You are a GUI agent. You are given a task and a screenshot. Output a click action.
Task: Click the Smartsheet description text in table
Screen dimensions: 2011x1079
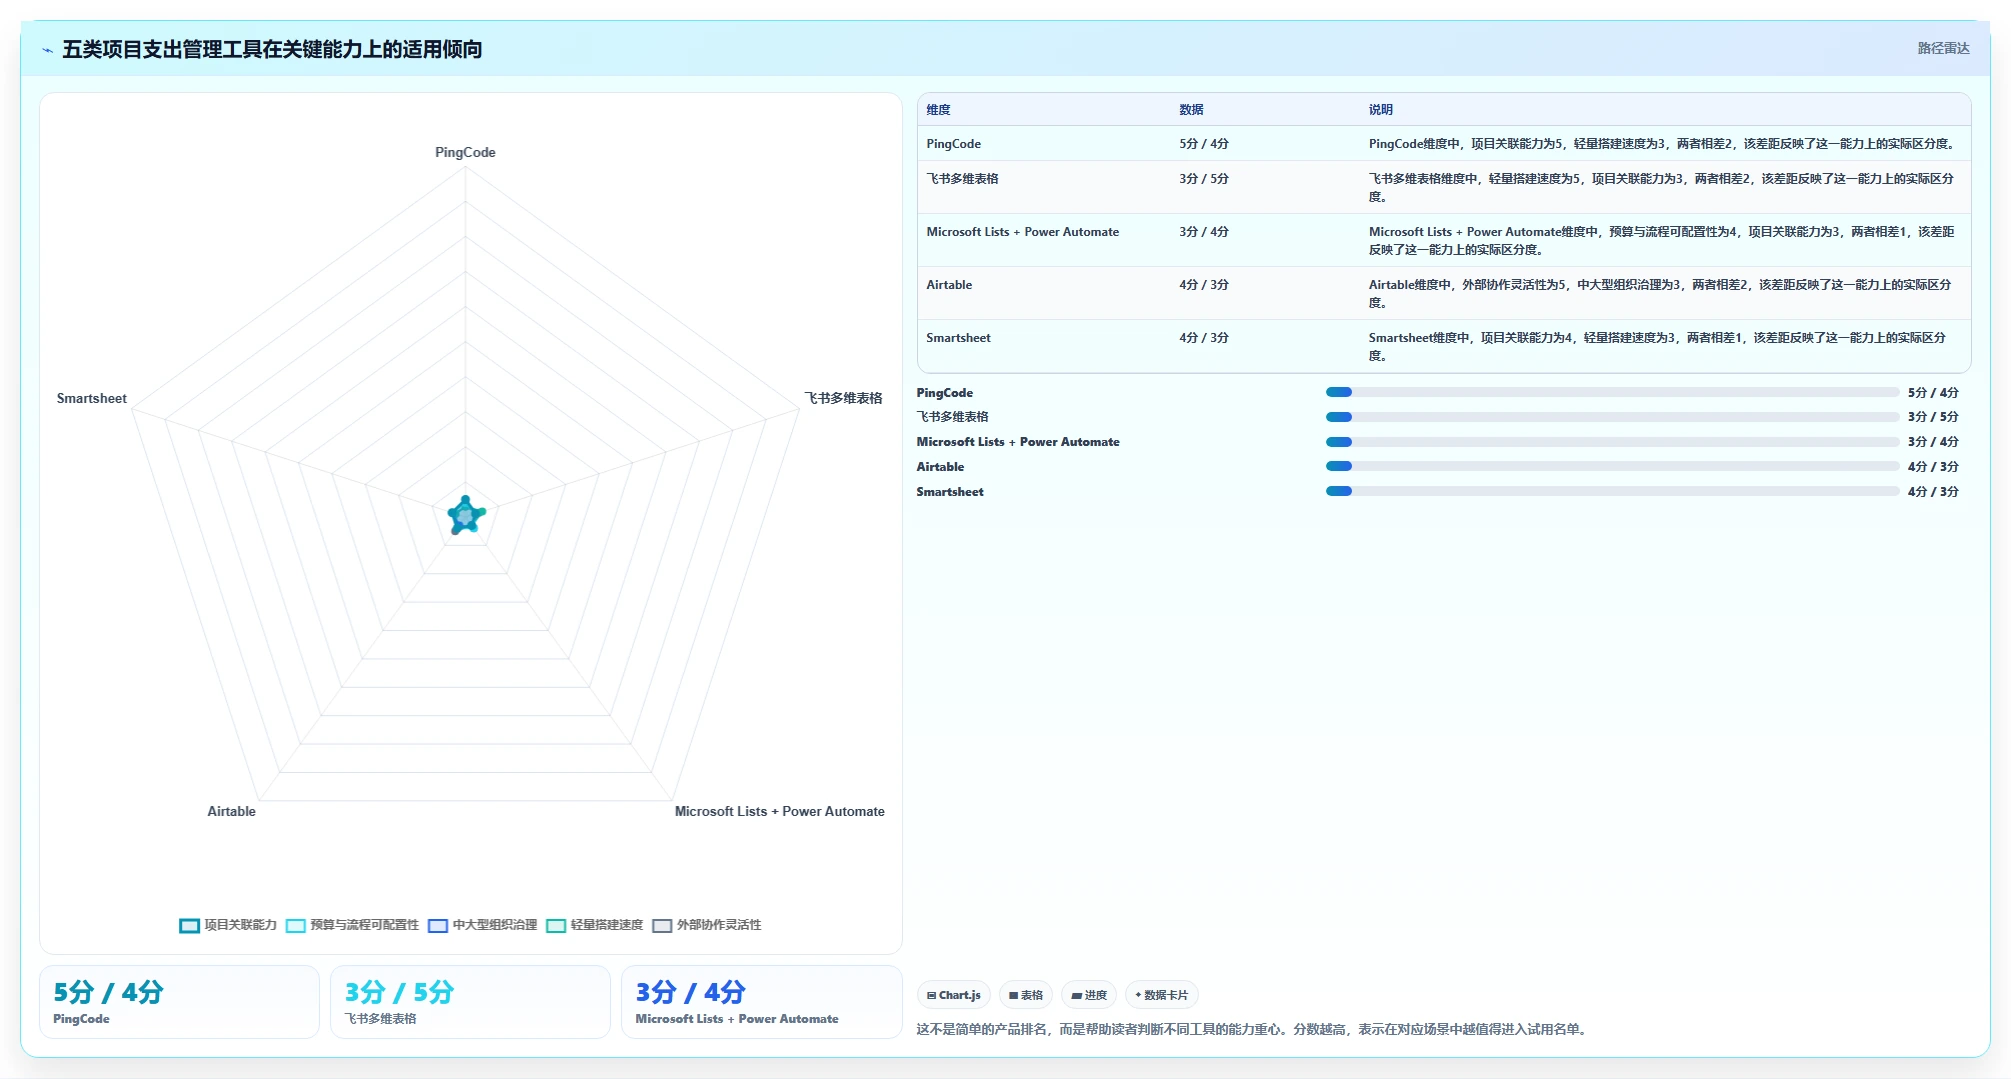coord(1657,346)
